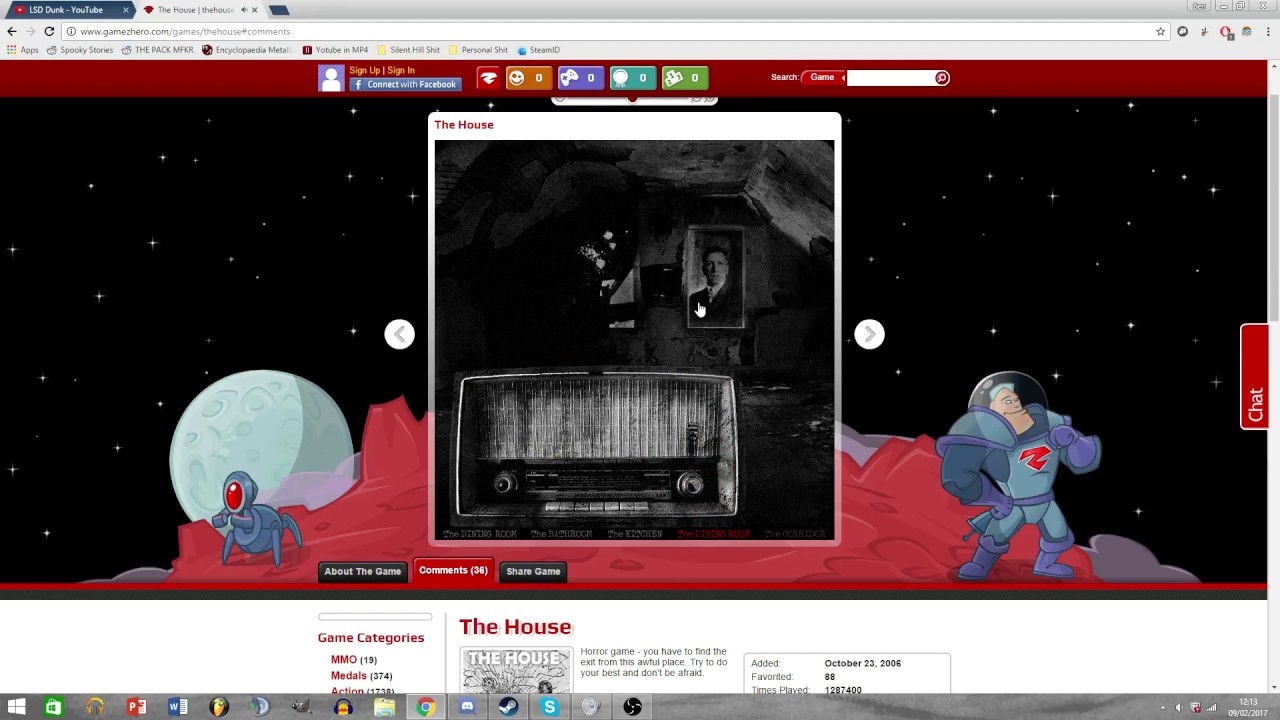Open Steam from the taskbar
This screenshot has height=720, width=1280.
[x=508, y=707]
